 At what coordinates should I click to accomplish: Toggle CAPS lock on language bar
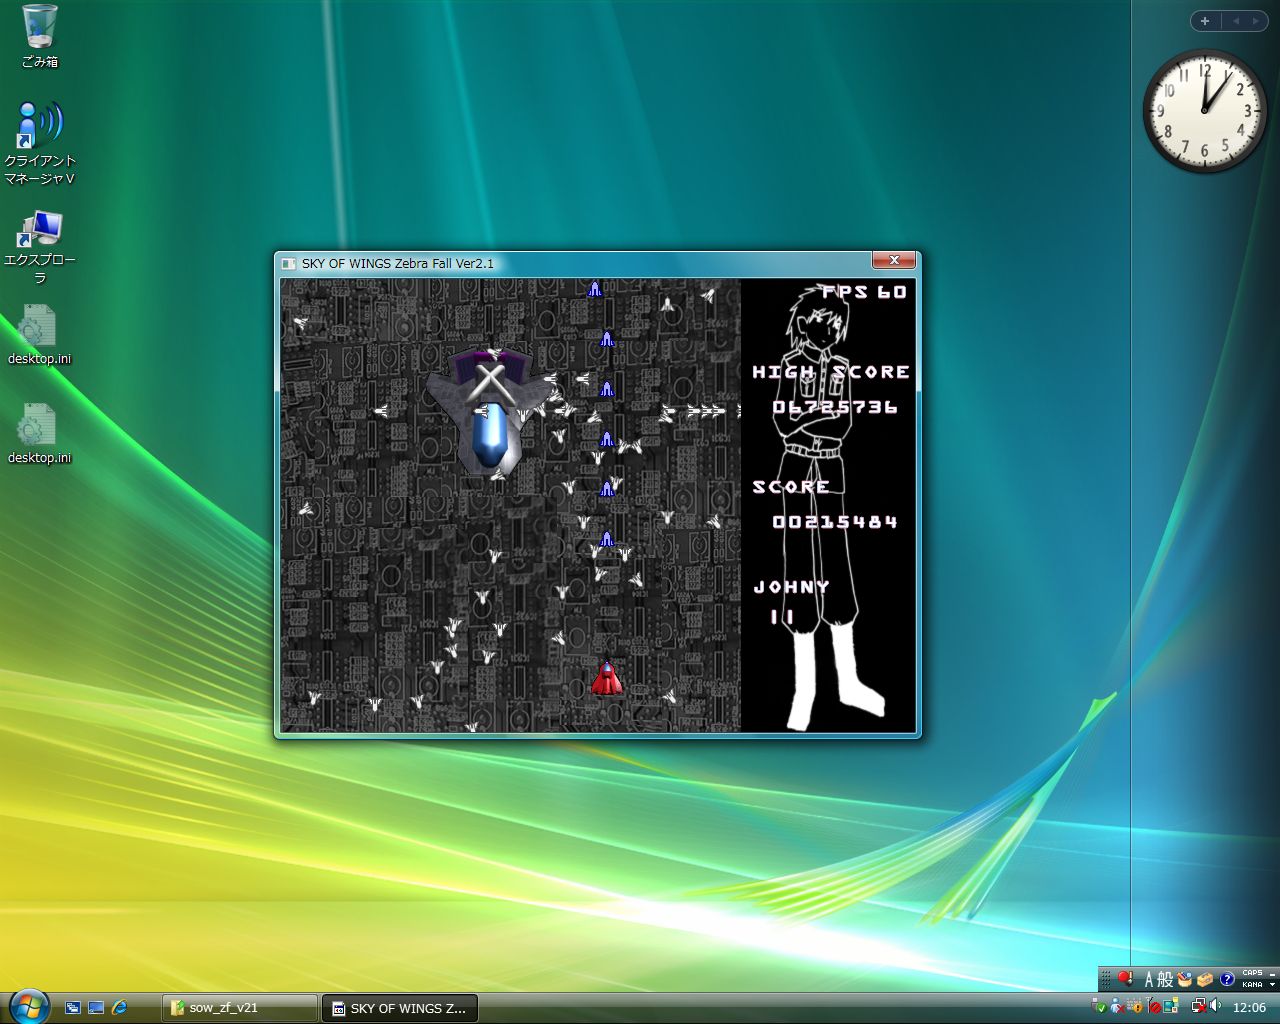[x=1252, y=973]
